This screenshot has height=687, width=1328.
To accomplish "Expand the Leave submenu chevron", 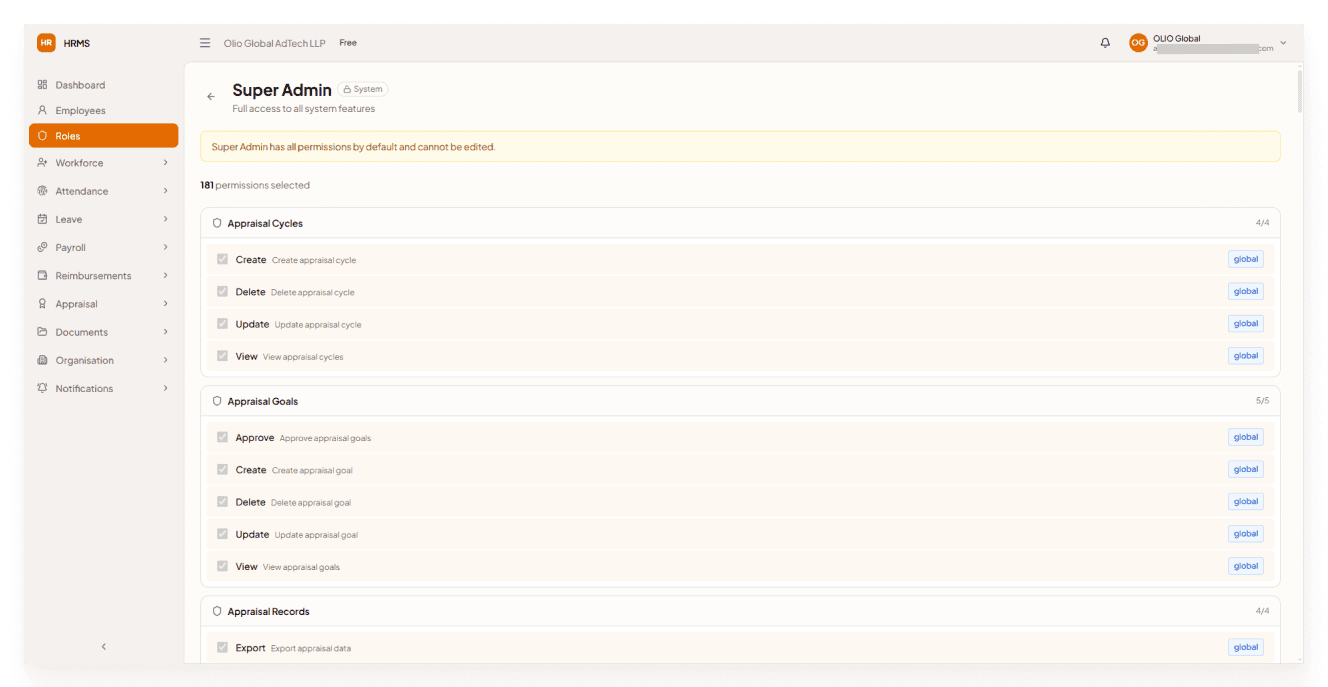I will point(165,219).
